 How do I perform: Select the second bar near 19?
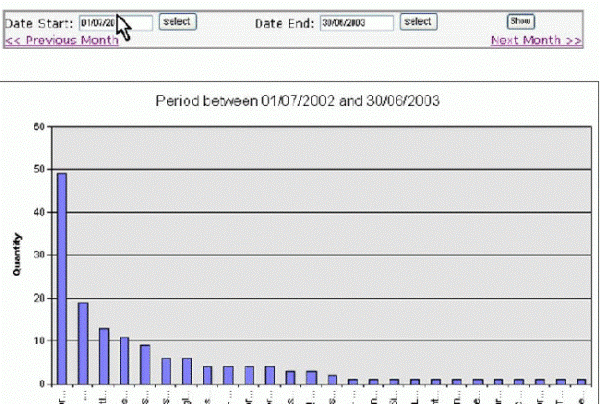[x=83, y=342]
